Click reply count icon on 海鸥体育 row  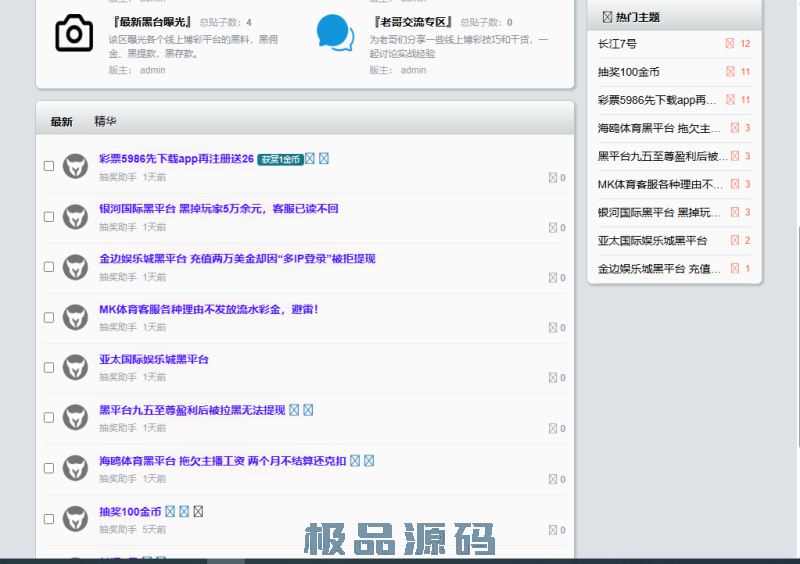point(553,479)
